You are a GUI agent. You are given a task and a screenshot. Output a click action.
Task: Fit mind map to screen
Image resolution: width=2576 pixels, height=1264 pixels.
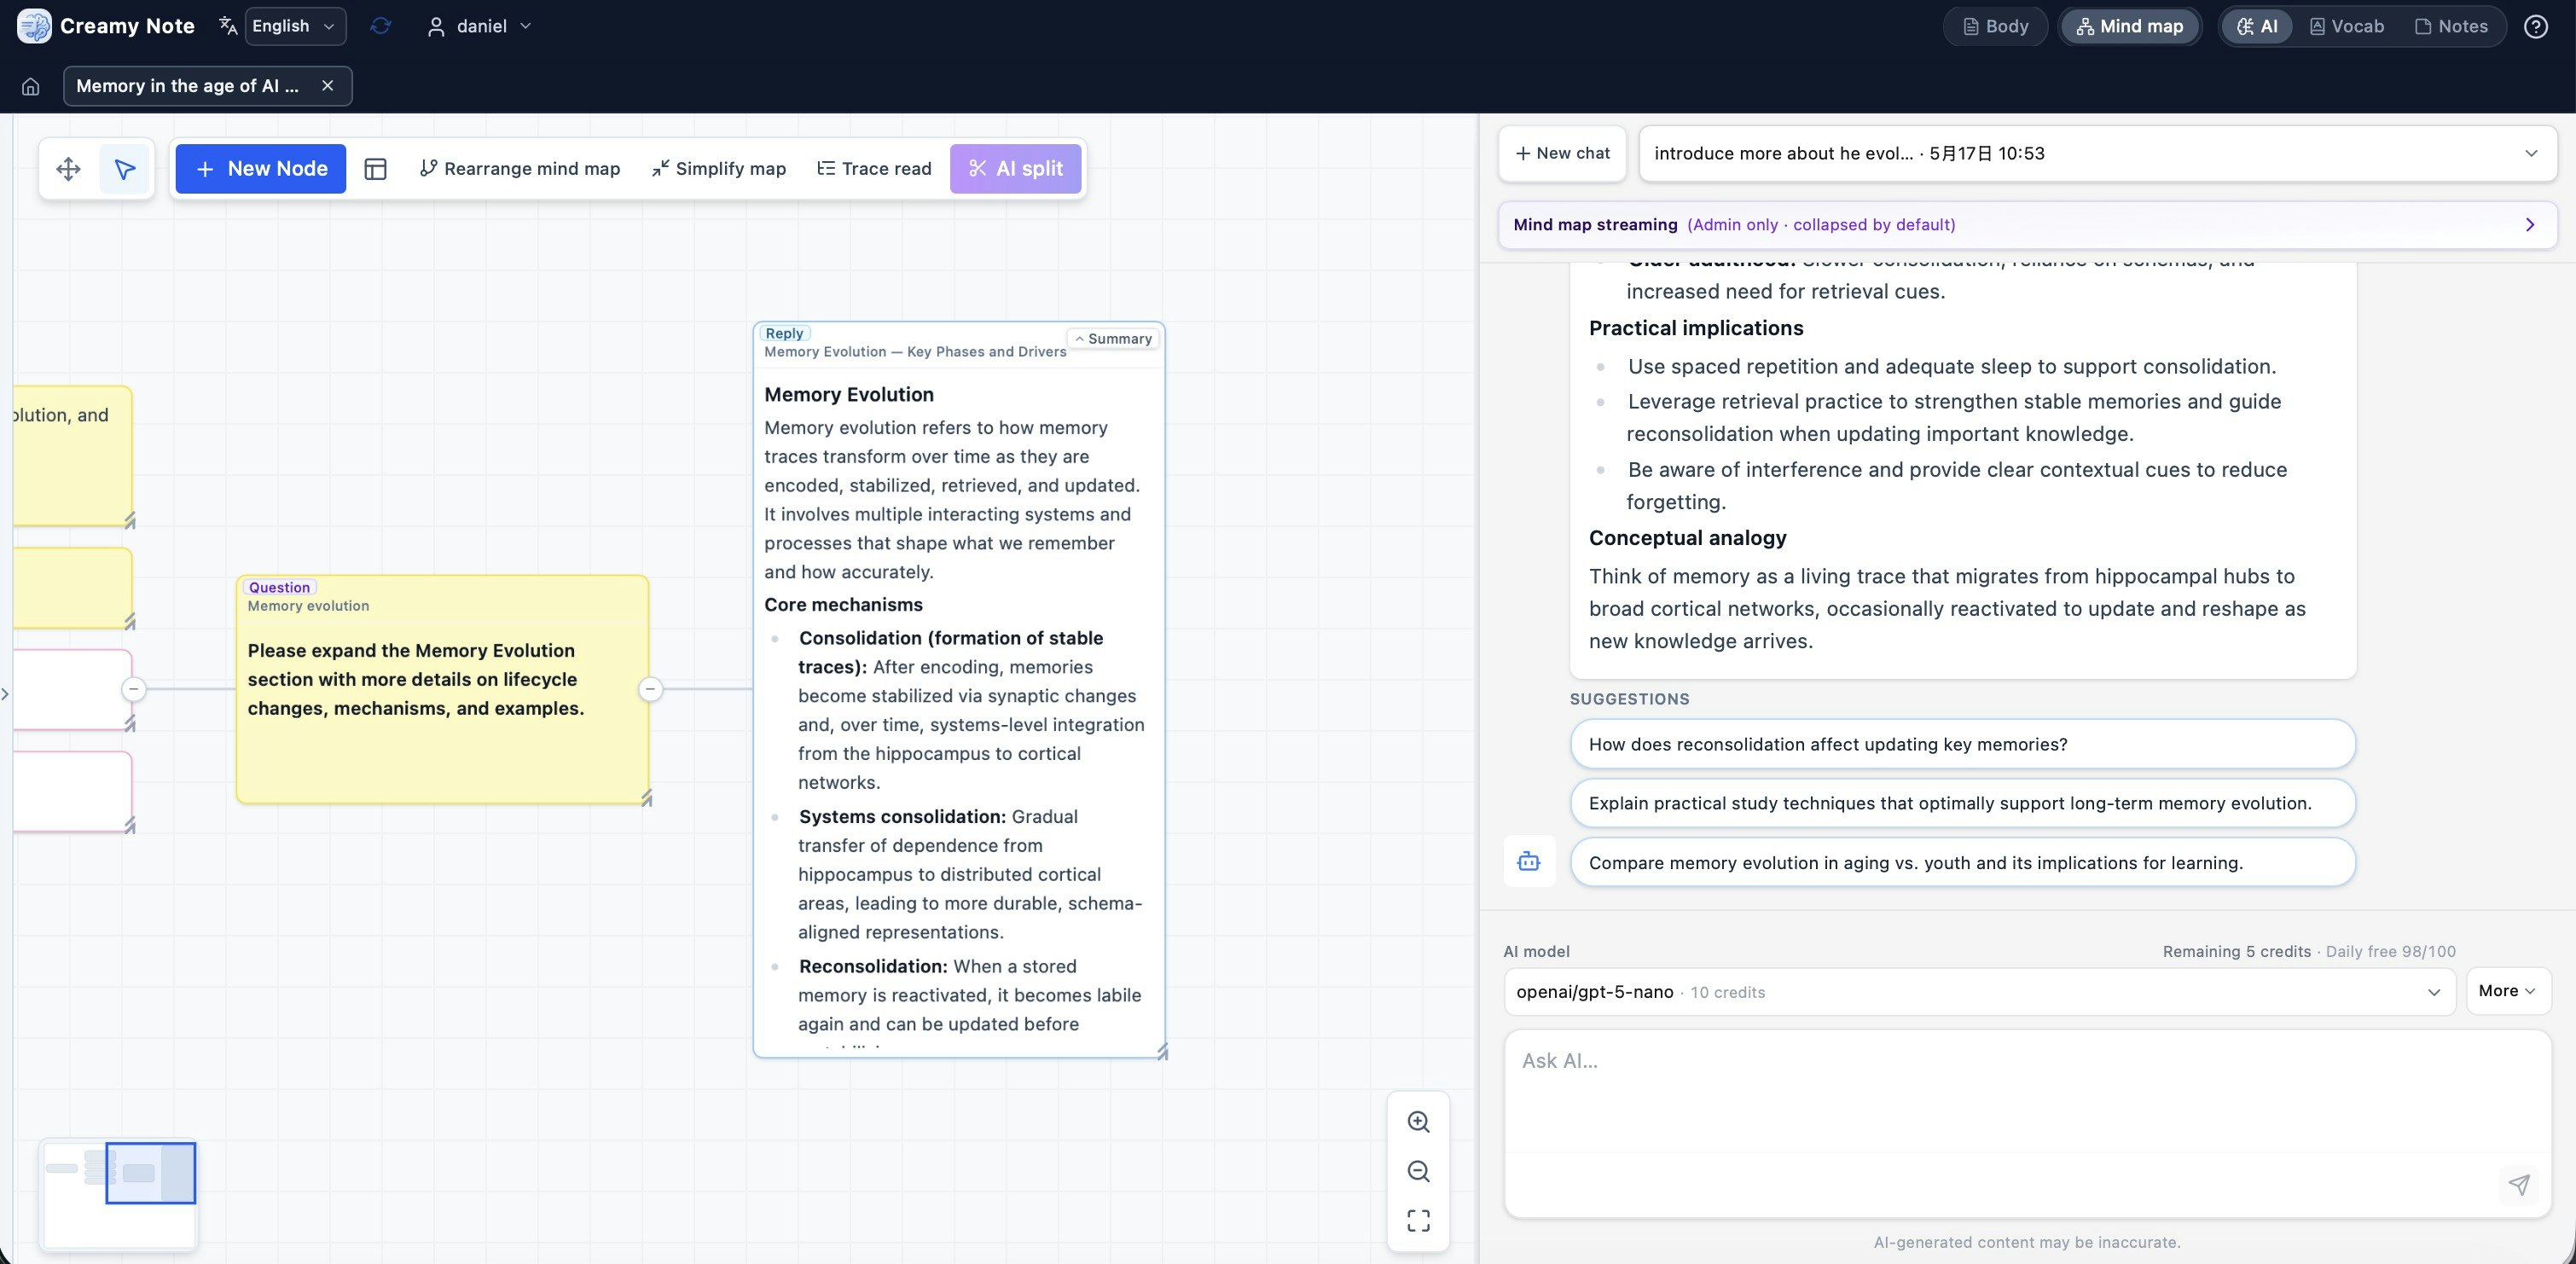point(1418,1221)
